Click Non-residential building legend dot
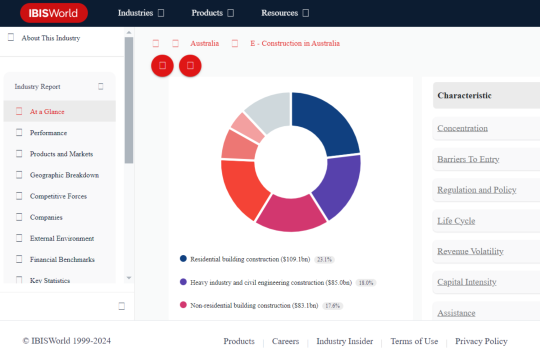The image size is (540, 360). (x=183, y=305)
